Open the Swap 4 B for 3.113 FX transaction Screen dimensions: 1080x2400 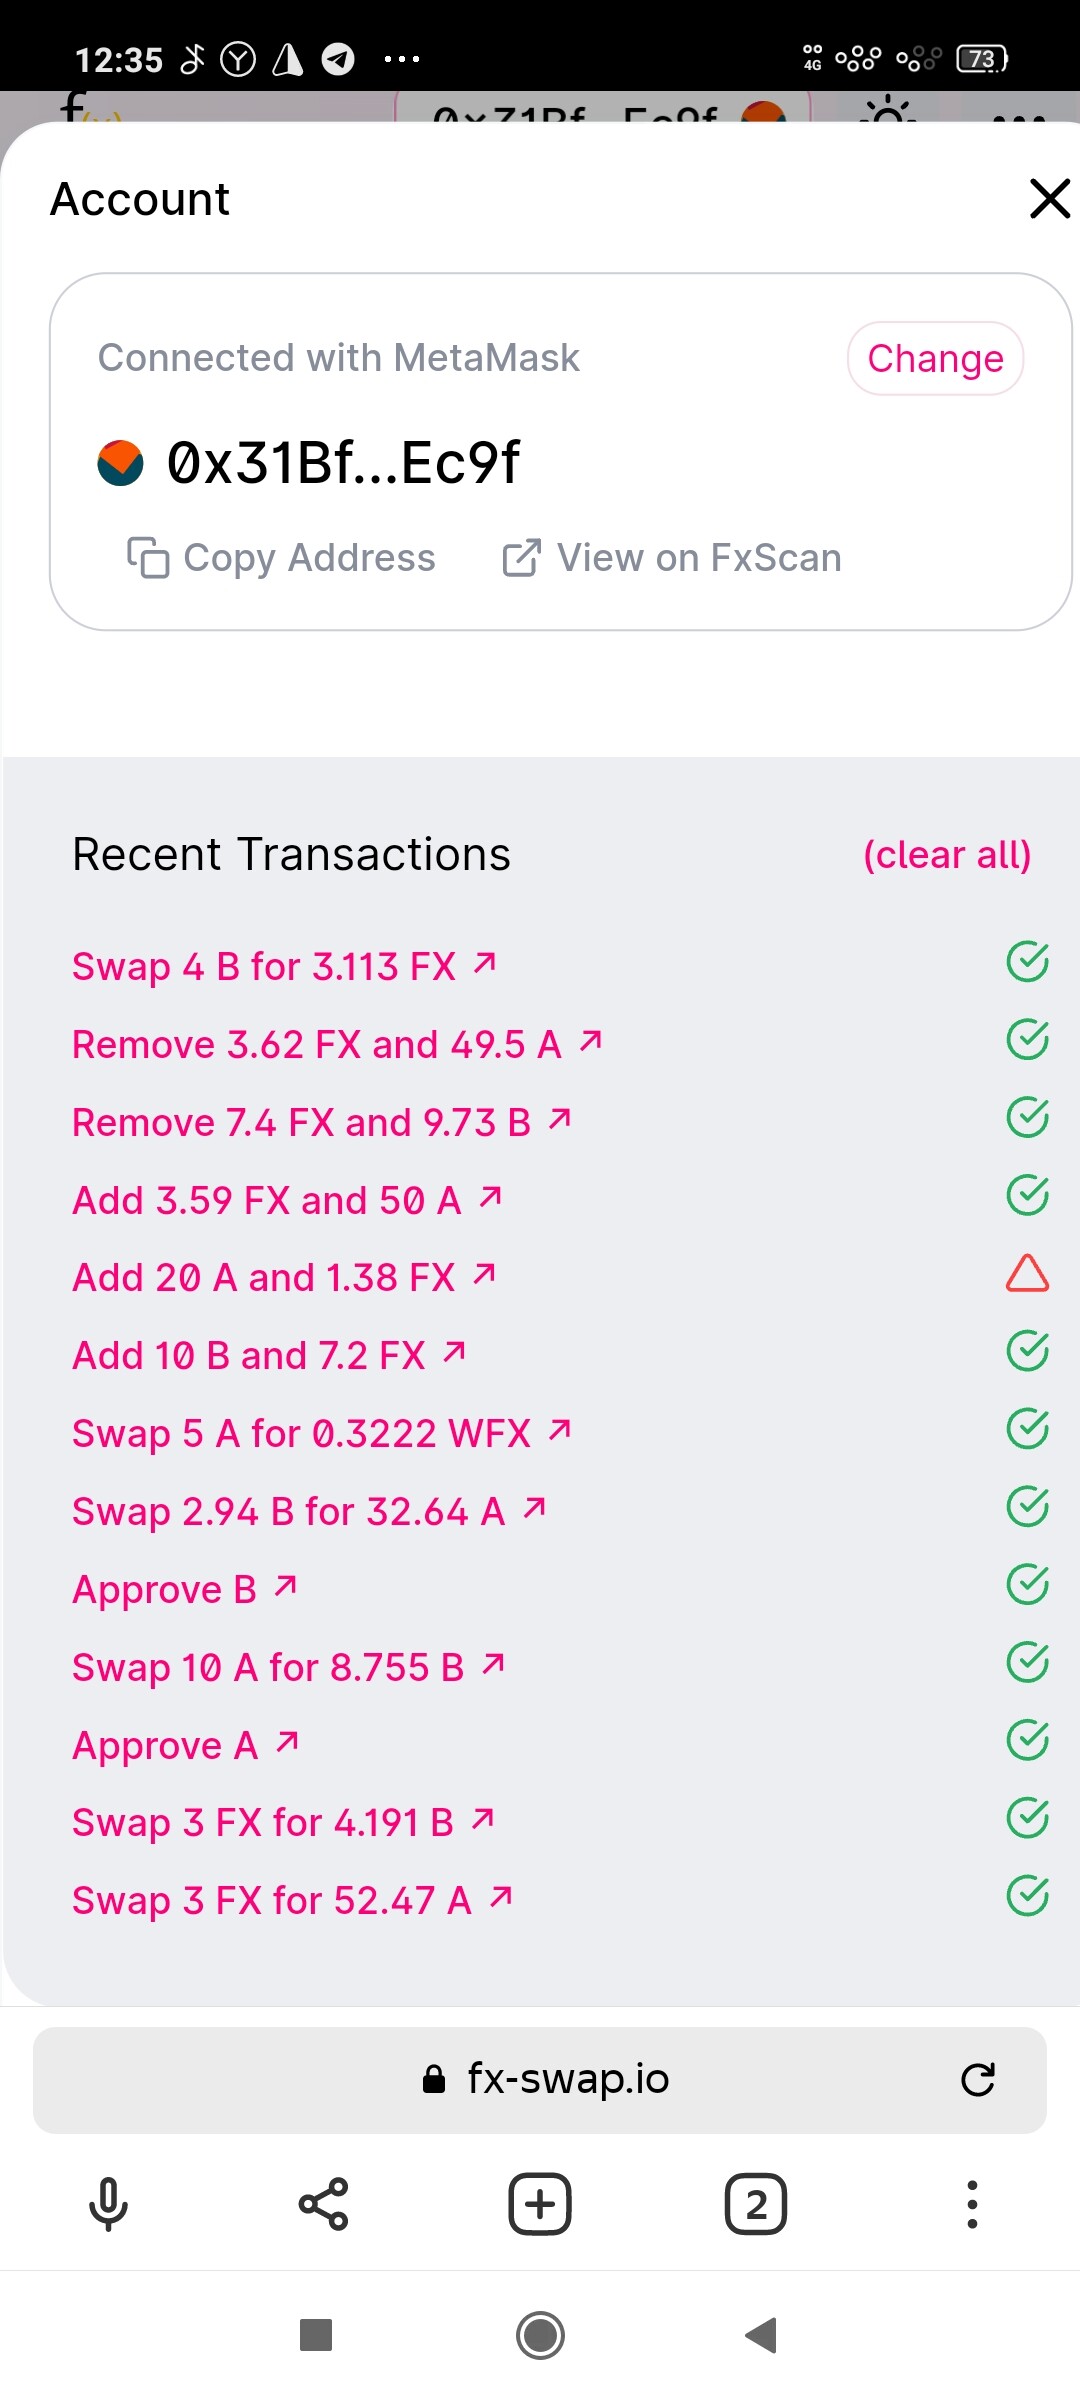pos(284,966)
